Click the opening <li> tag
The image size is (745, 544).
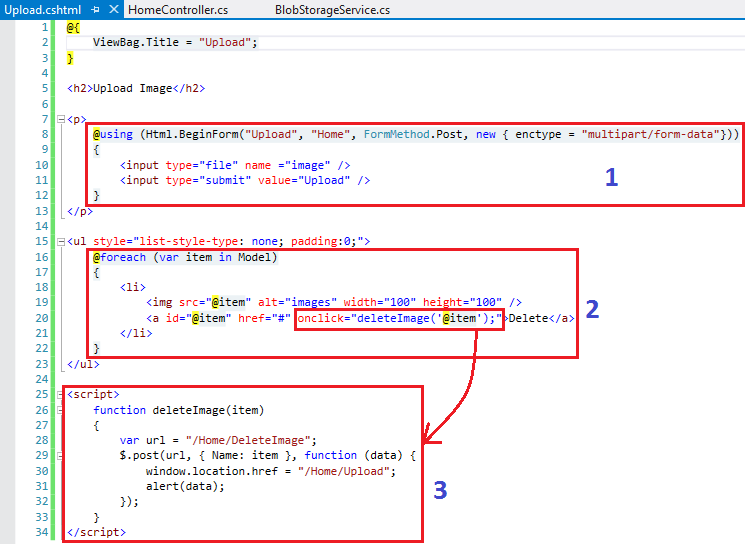click(x=133, y=287)
